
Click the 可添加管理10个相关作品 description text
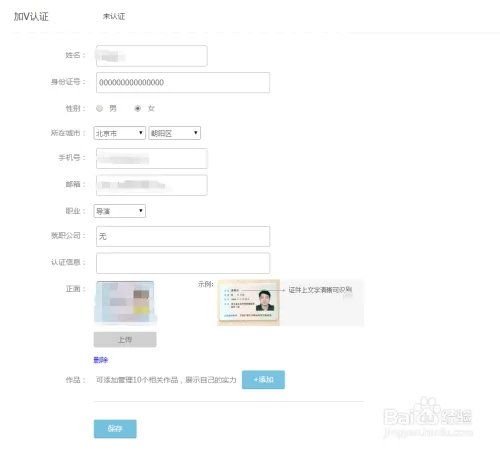point(166,380)
